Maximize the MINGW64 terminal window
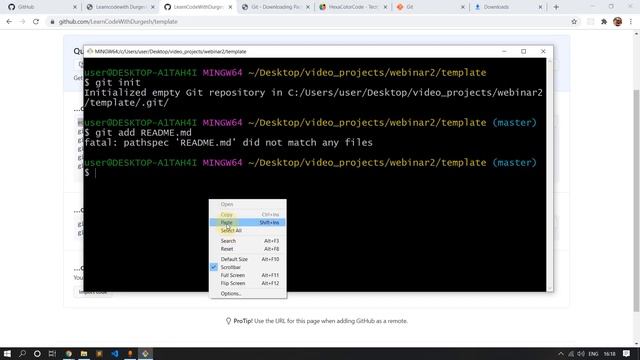640x360 pixels. (523, 51)
